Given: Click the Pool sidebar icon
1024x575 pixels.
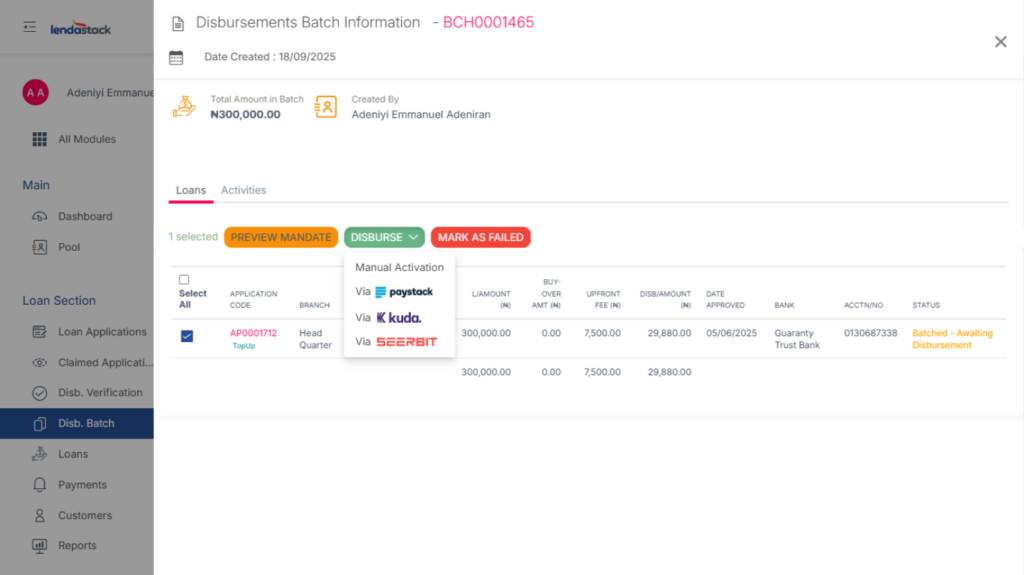Looking at the screenshot, I should pyautogui.click(x=40, y=247).
